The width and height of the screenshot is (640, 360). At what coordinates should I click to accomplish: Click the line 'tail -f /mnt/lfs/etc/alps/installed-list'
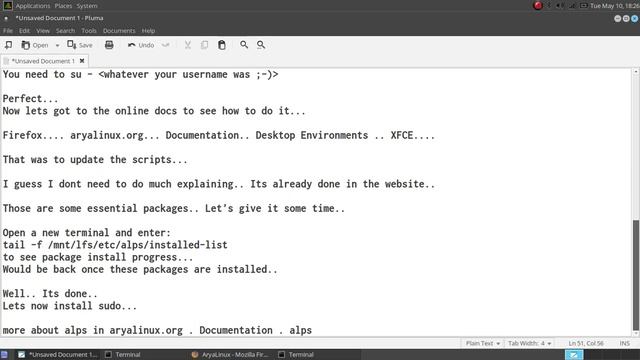(x=115, y=245)
